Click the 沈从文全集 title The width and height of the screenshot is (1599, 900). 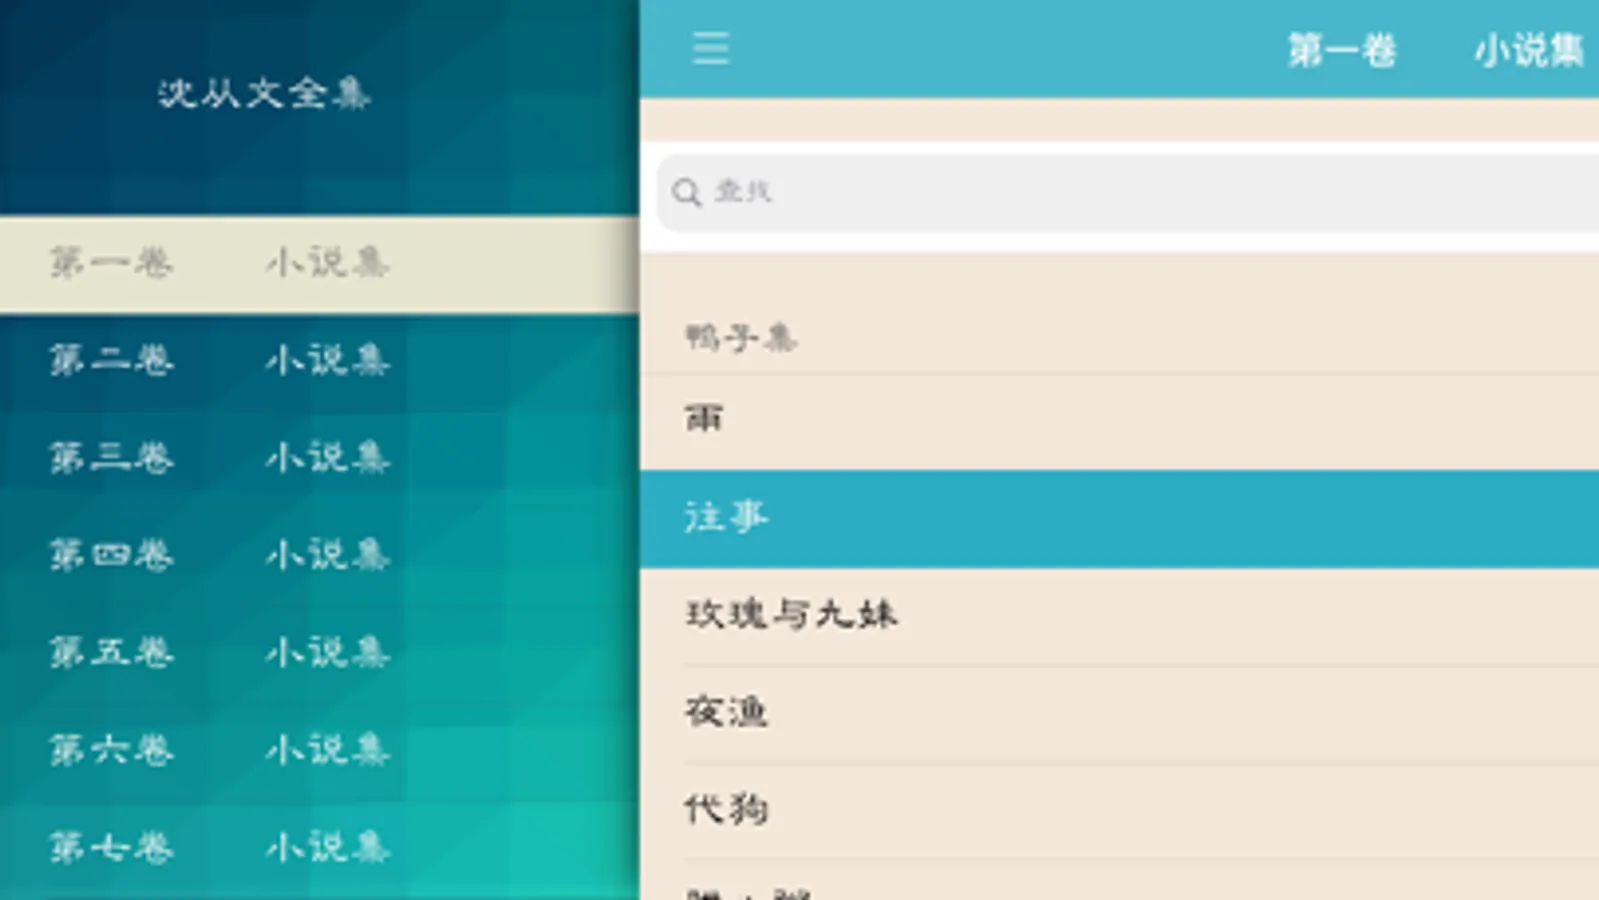pos(264,93)
